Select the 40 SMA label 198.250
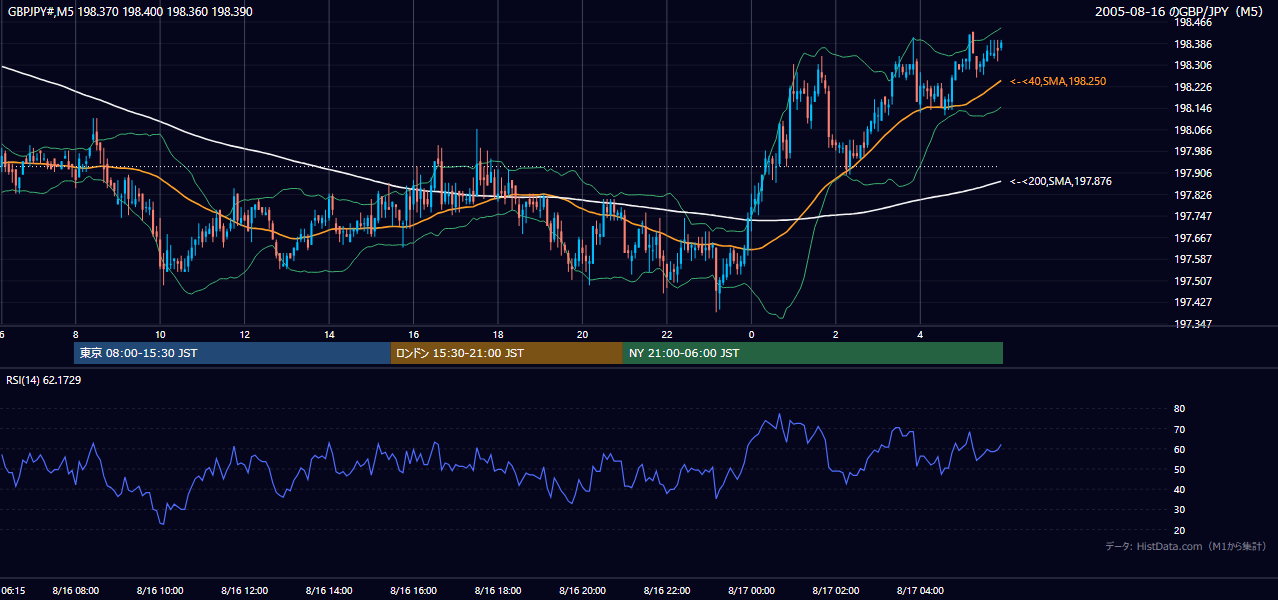 (x=1058, y=81)
